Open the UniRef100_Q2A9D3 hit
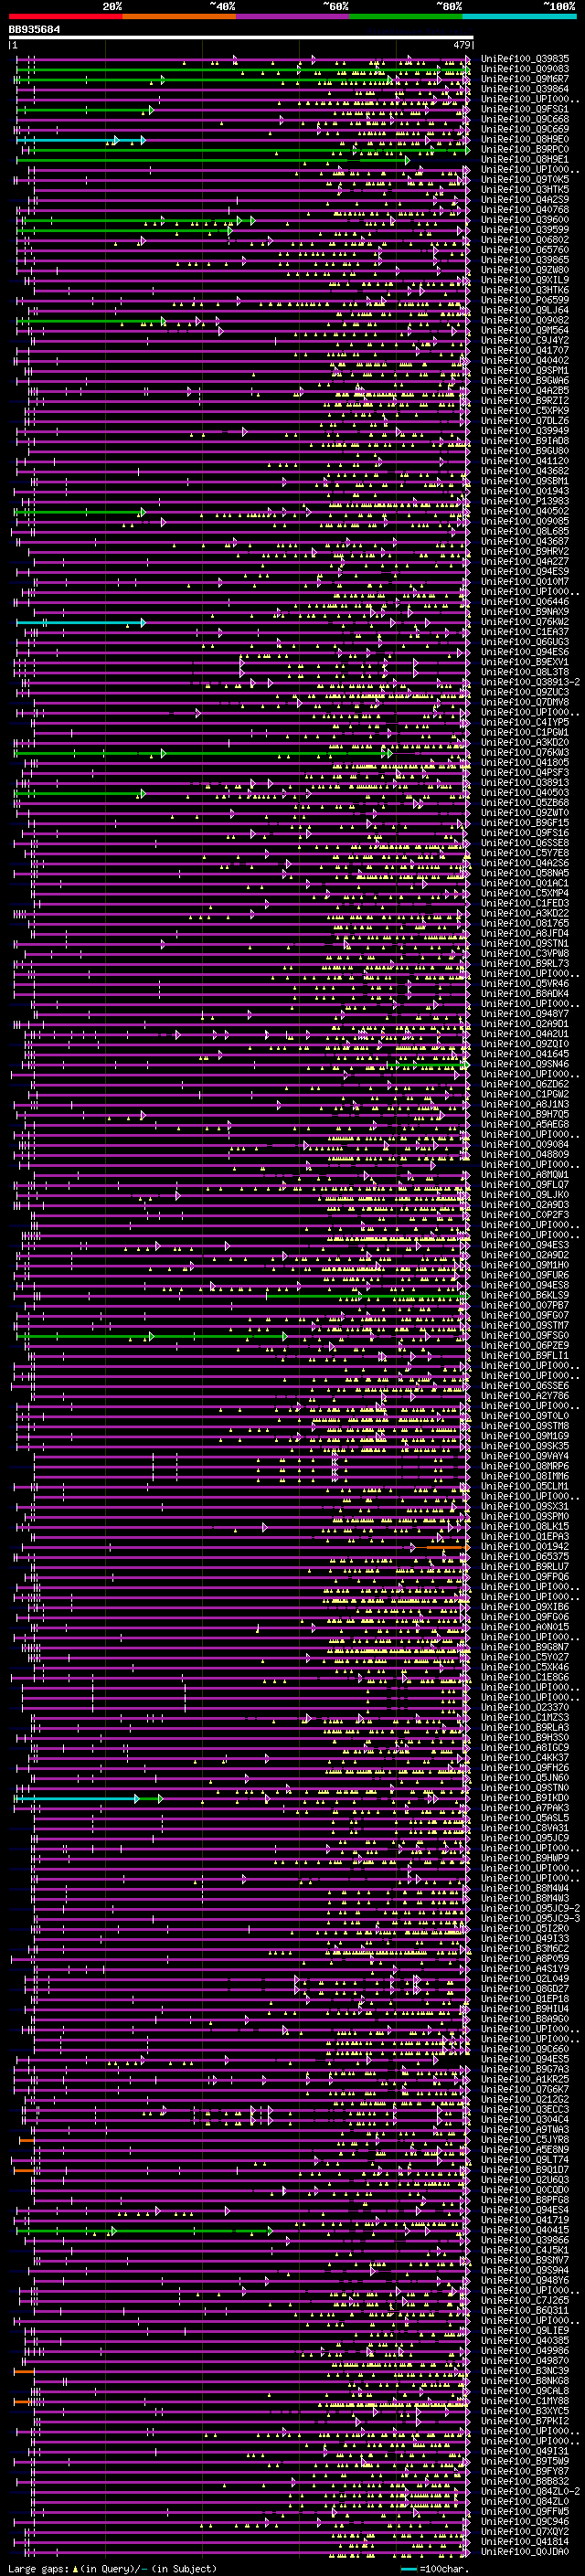This screenshot has width=585, height=2576. coord(525,1204)
